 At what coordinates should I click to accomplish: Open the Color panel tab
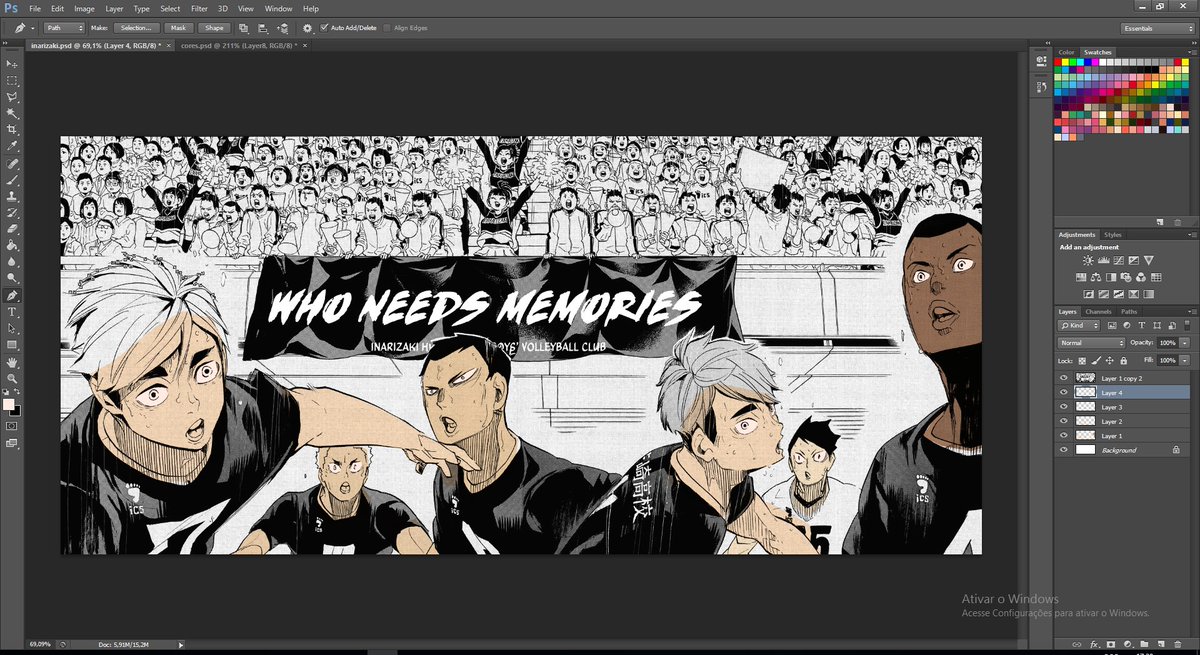[x=1067, y=52]
